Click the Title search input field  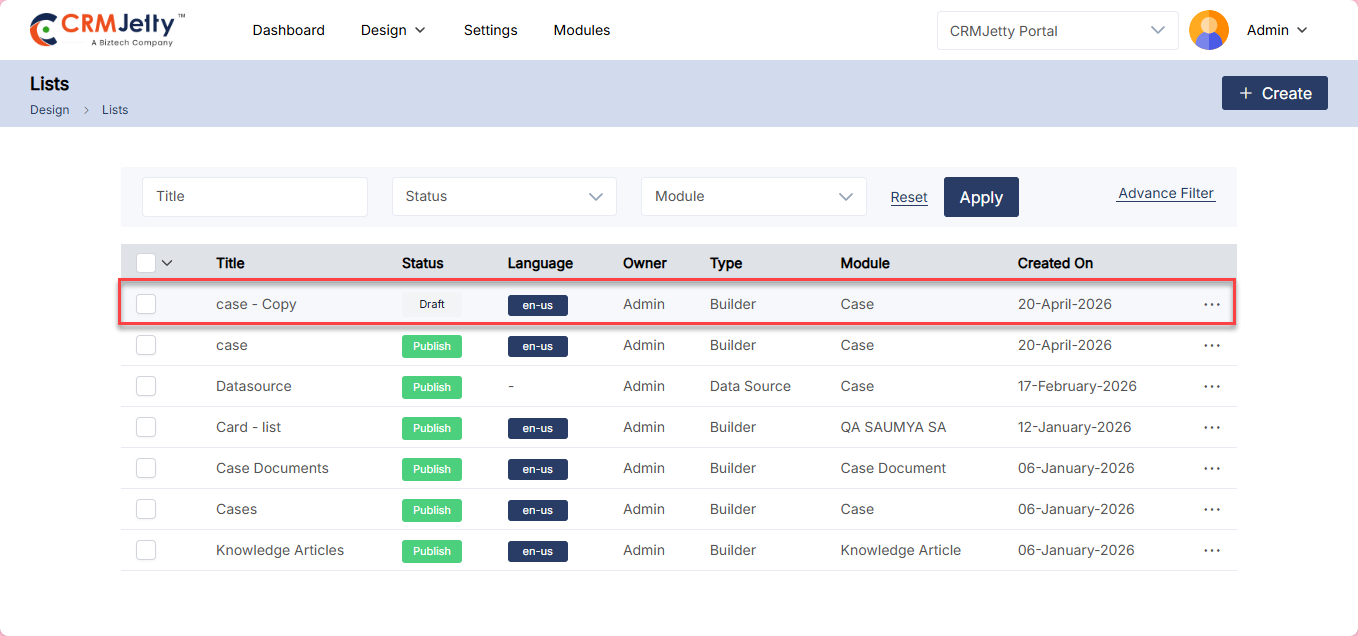[x=255, y=197]
